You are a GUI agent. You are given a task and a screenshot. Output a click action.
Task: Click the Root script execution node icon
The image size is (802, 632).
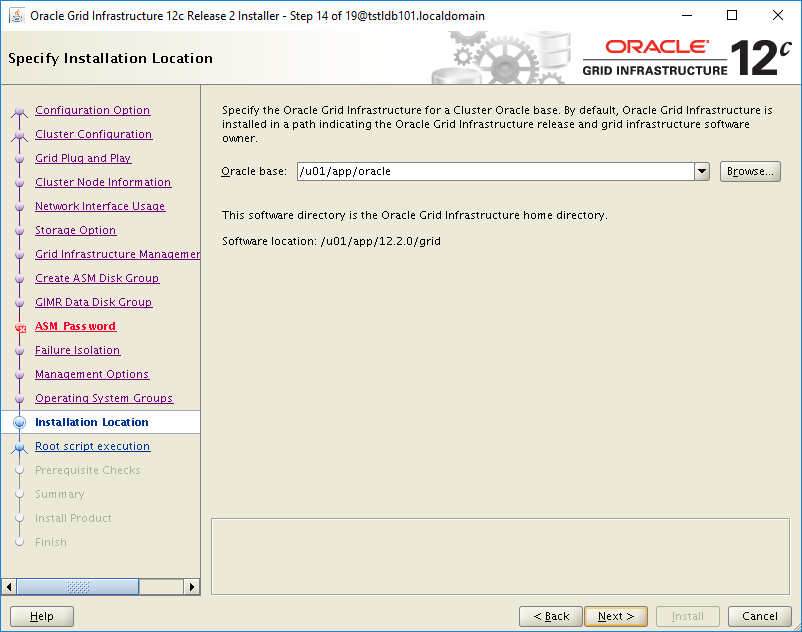tap(19, 447)
